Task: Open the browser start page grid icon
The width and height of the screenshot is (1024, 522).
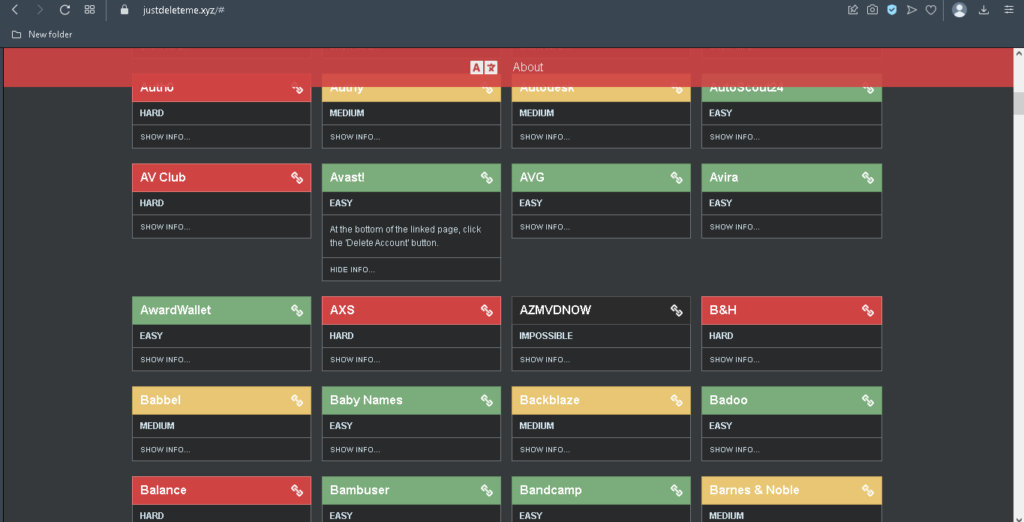Action: tap(89, 10)
